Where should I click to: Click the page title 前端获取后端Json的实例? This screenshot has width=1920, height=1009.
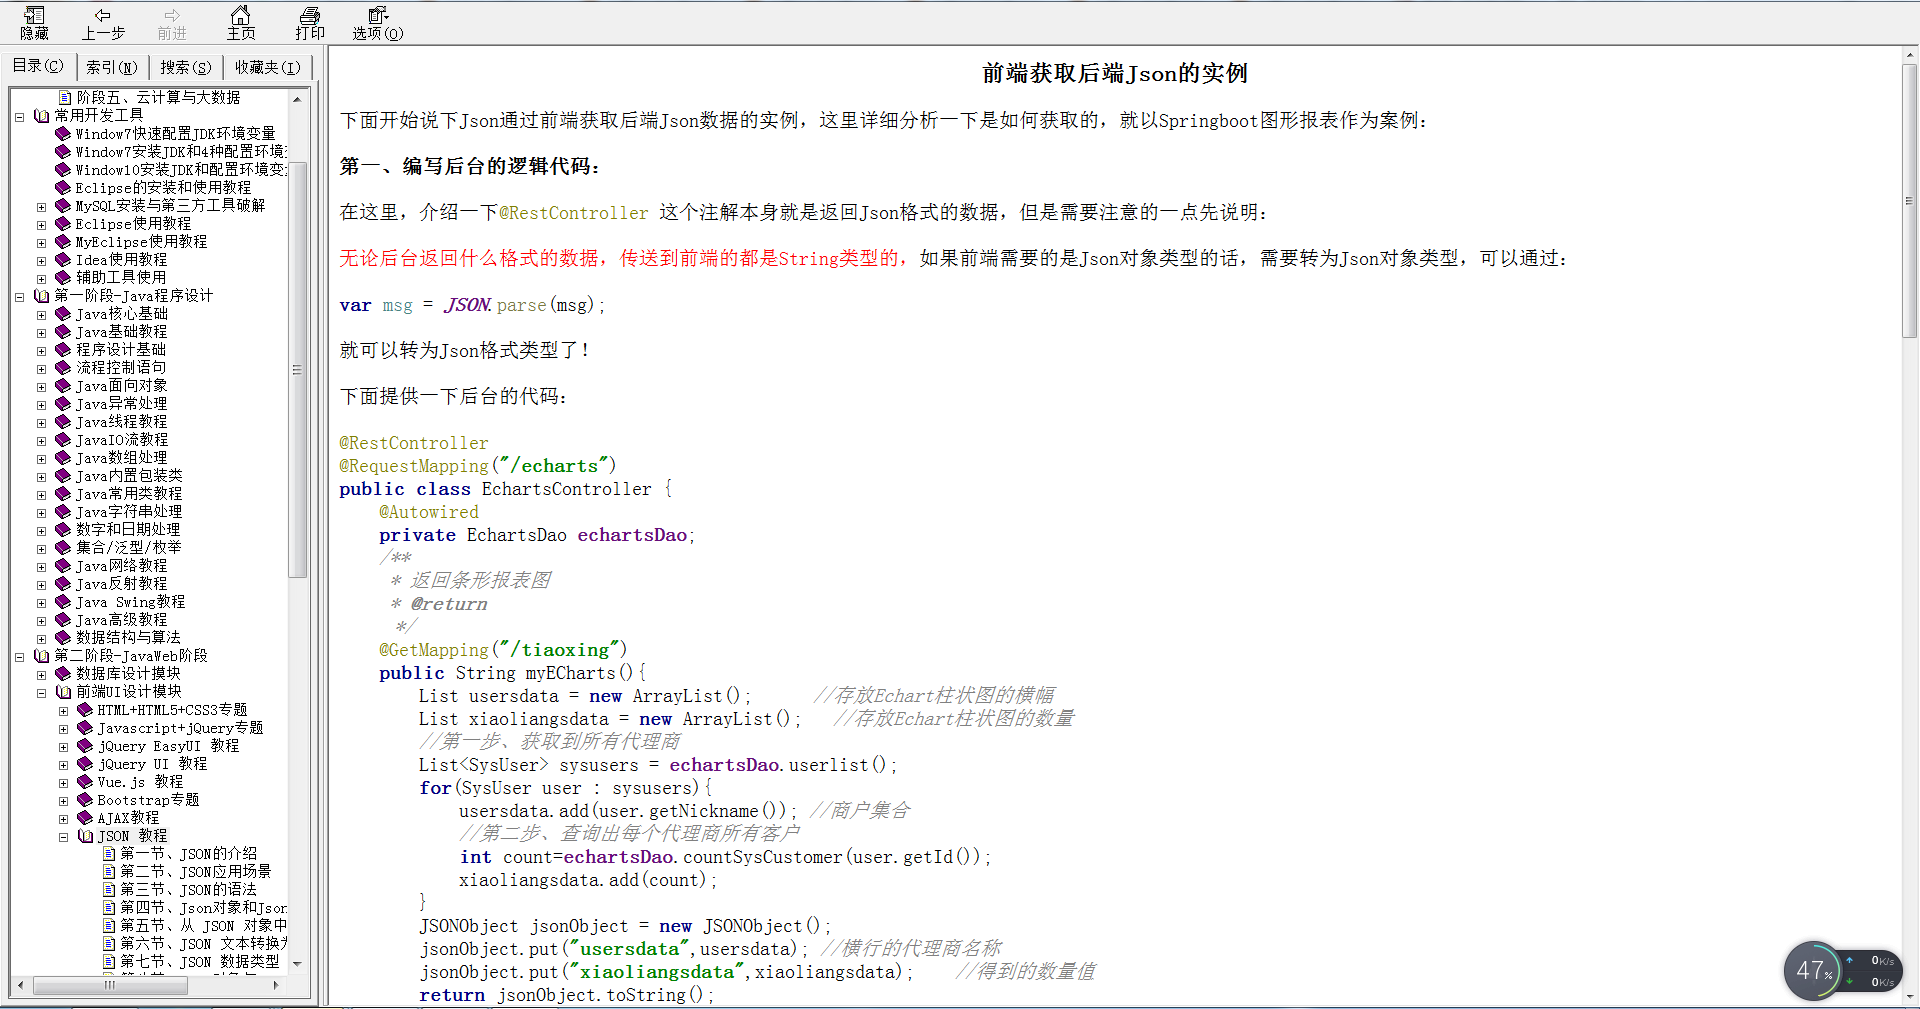(1114, 73)
